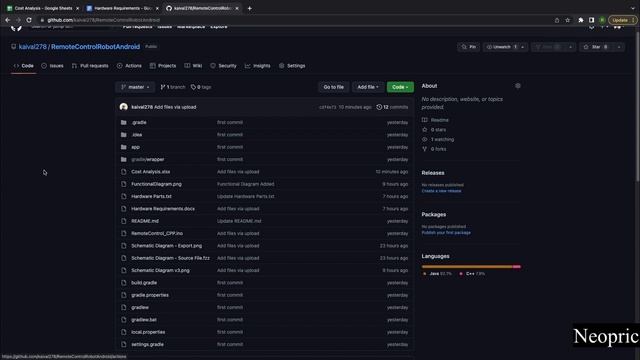Click file icon next to README.md

124,221
